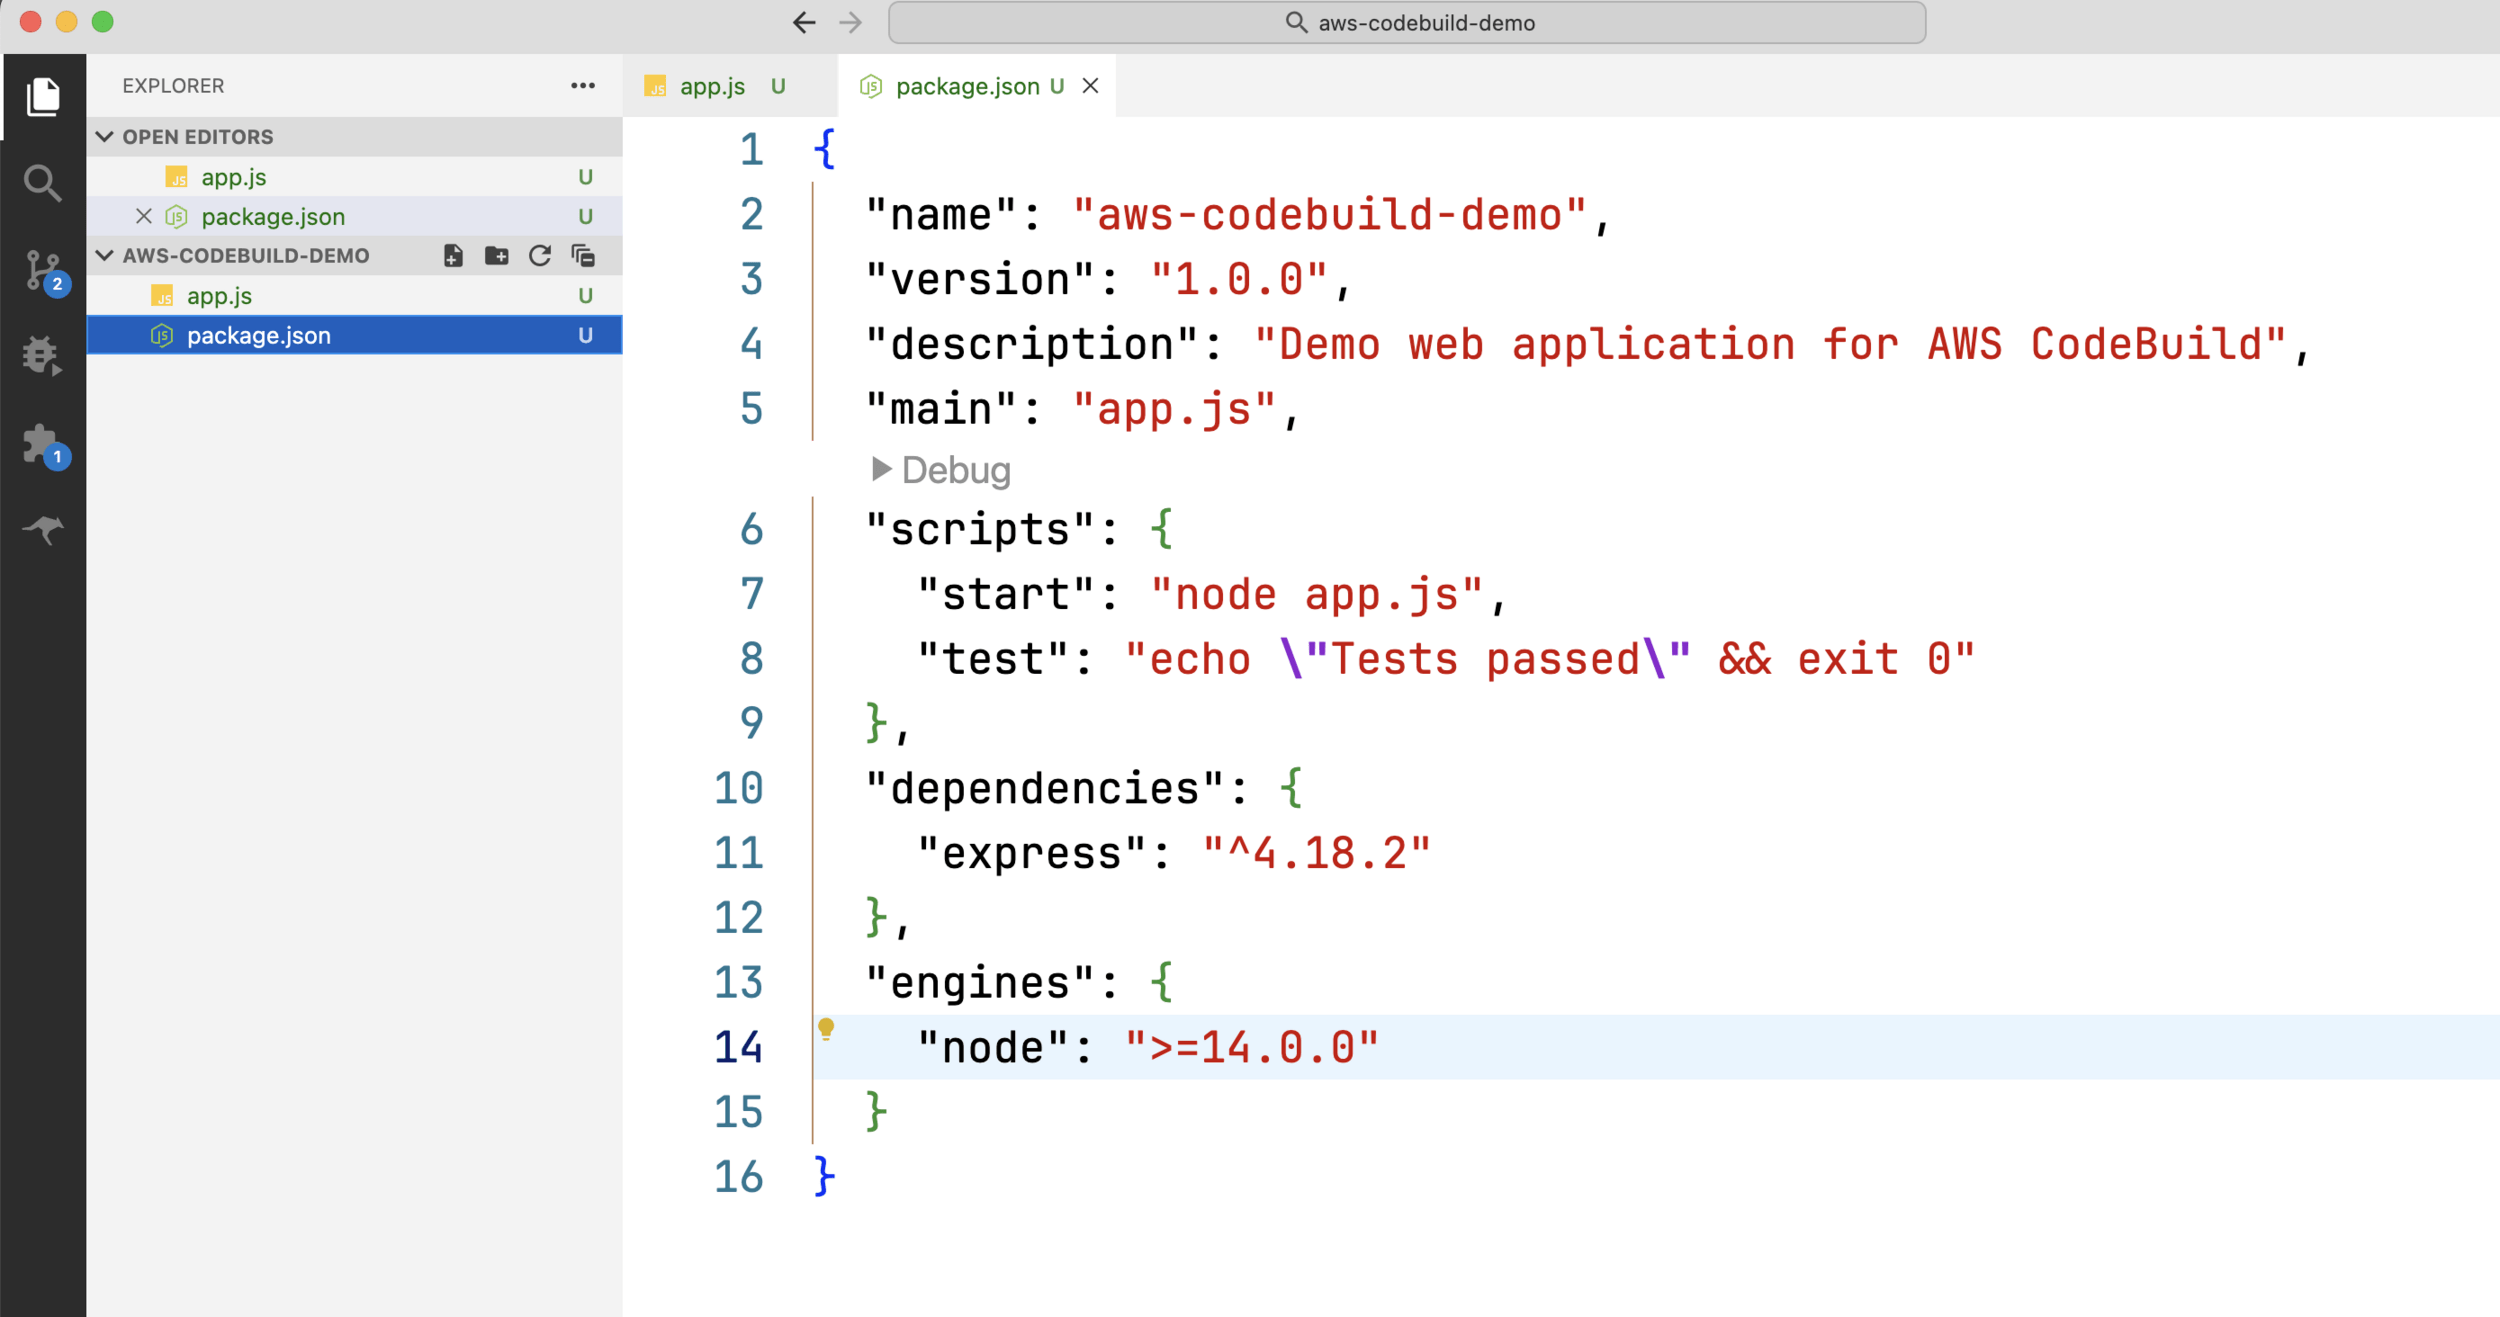
Task: Click the lightbulb quick fix on line 14
Action: tap(826, 1028)
